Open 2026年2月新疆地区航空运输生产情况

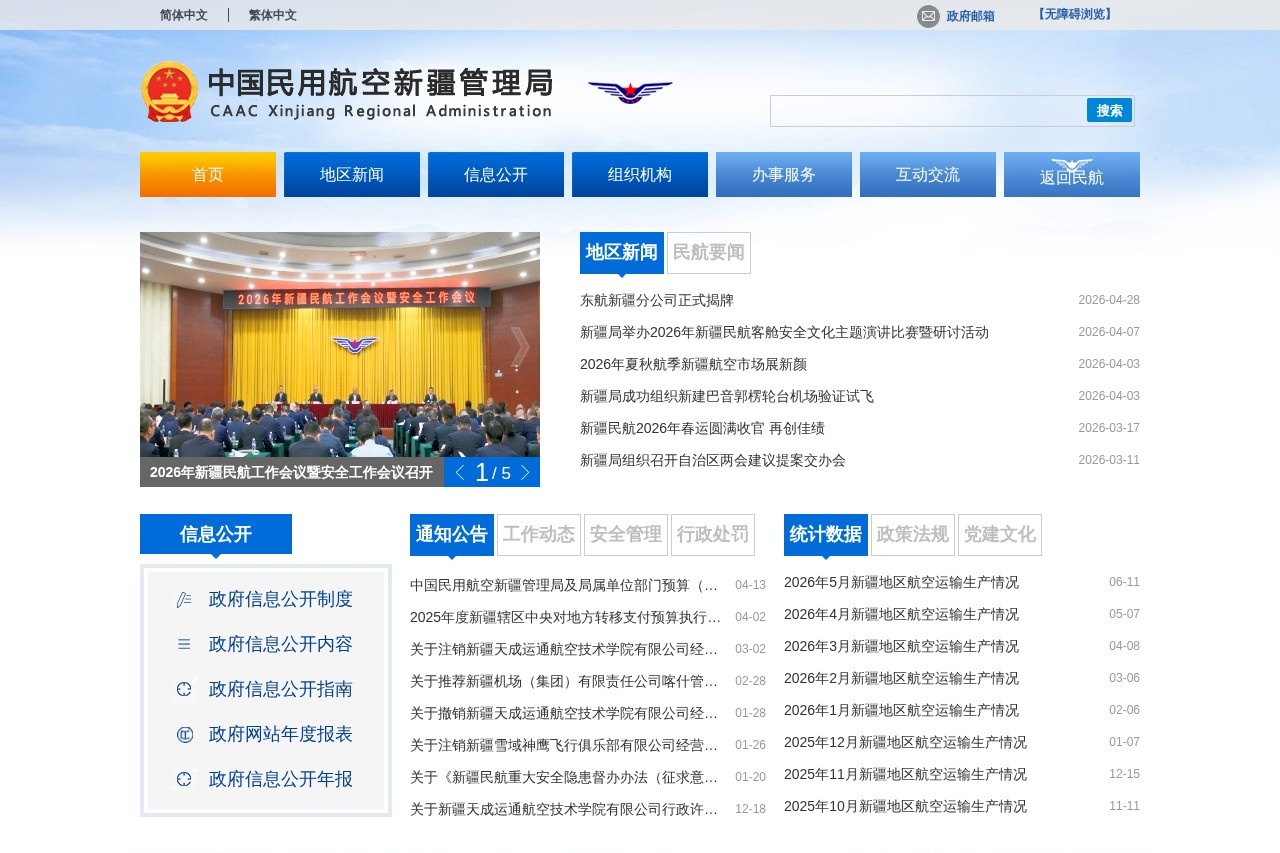901,678
